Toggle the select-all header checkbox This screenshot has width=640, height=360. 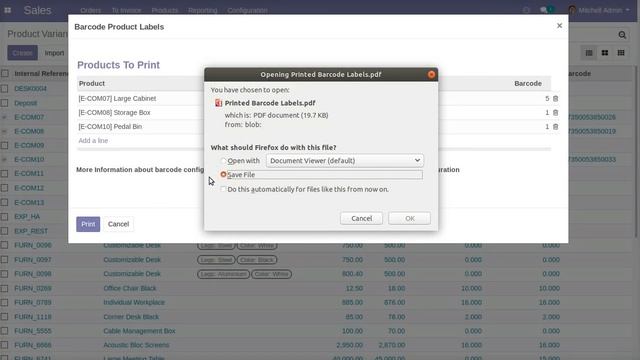(x=4, y=73)
